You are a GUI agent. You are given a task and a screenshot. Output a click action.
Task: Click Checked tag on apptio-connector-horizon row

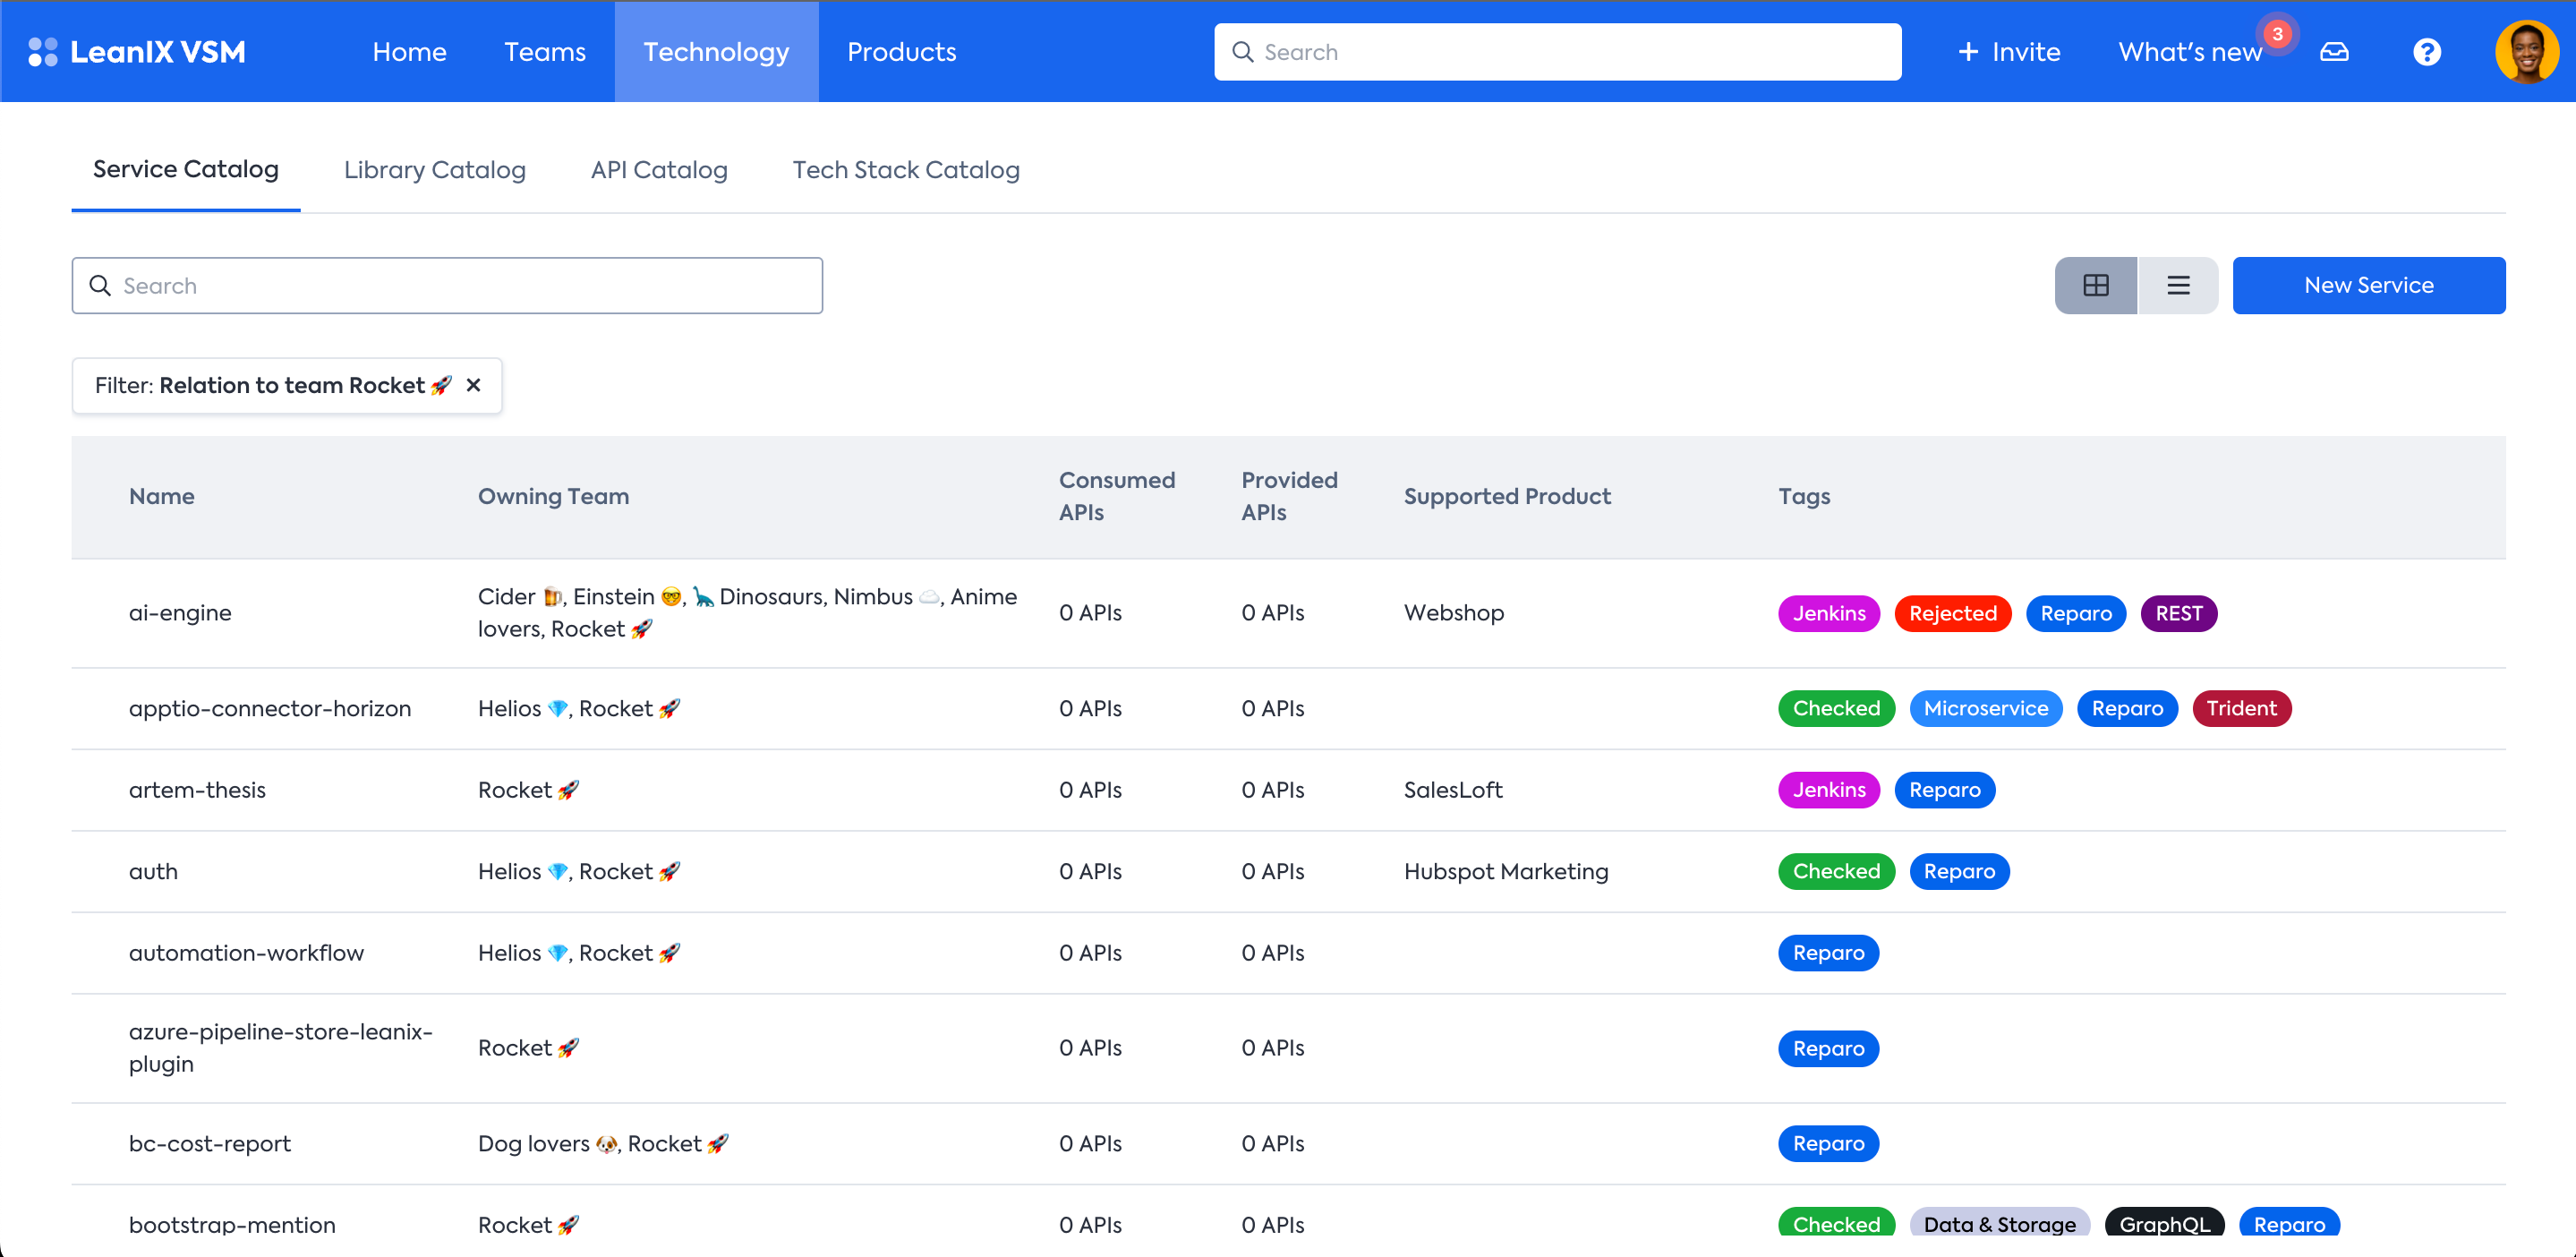1836,709
